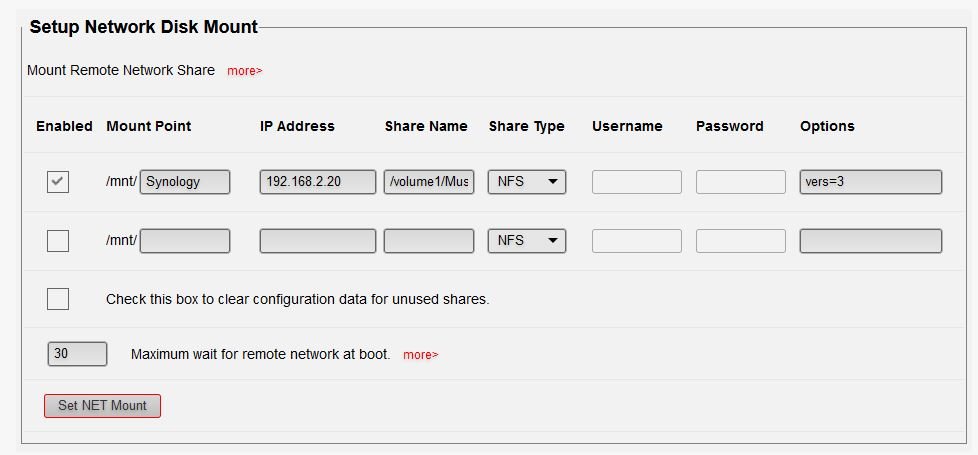Open 'more>' link beside Mount Remote Network Share
The height and width of the screenshot is (455, 978).
point(245,71)
